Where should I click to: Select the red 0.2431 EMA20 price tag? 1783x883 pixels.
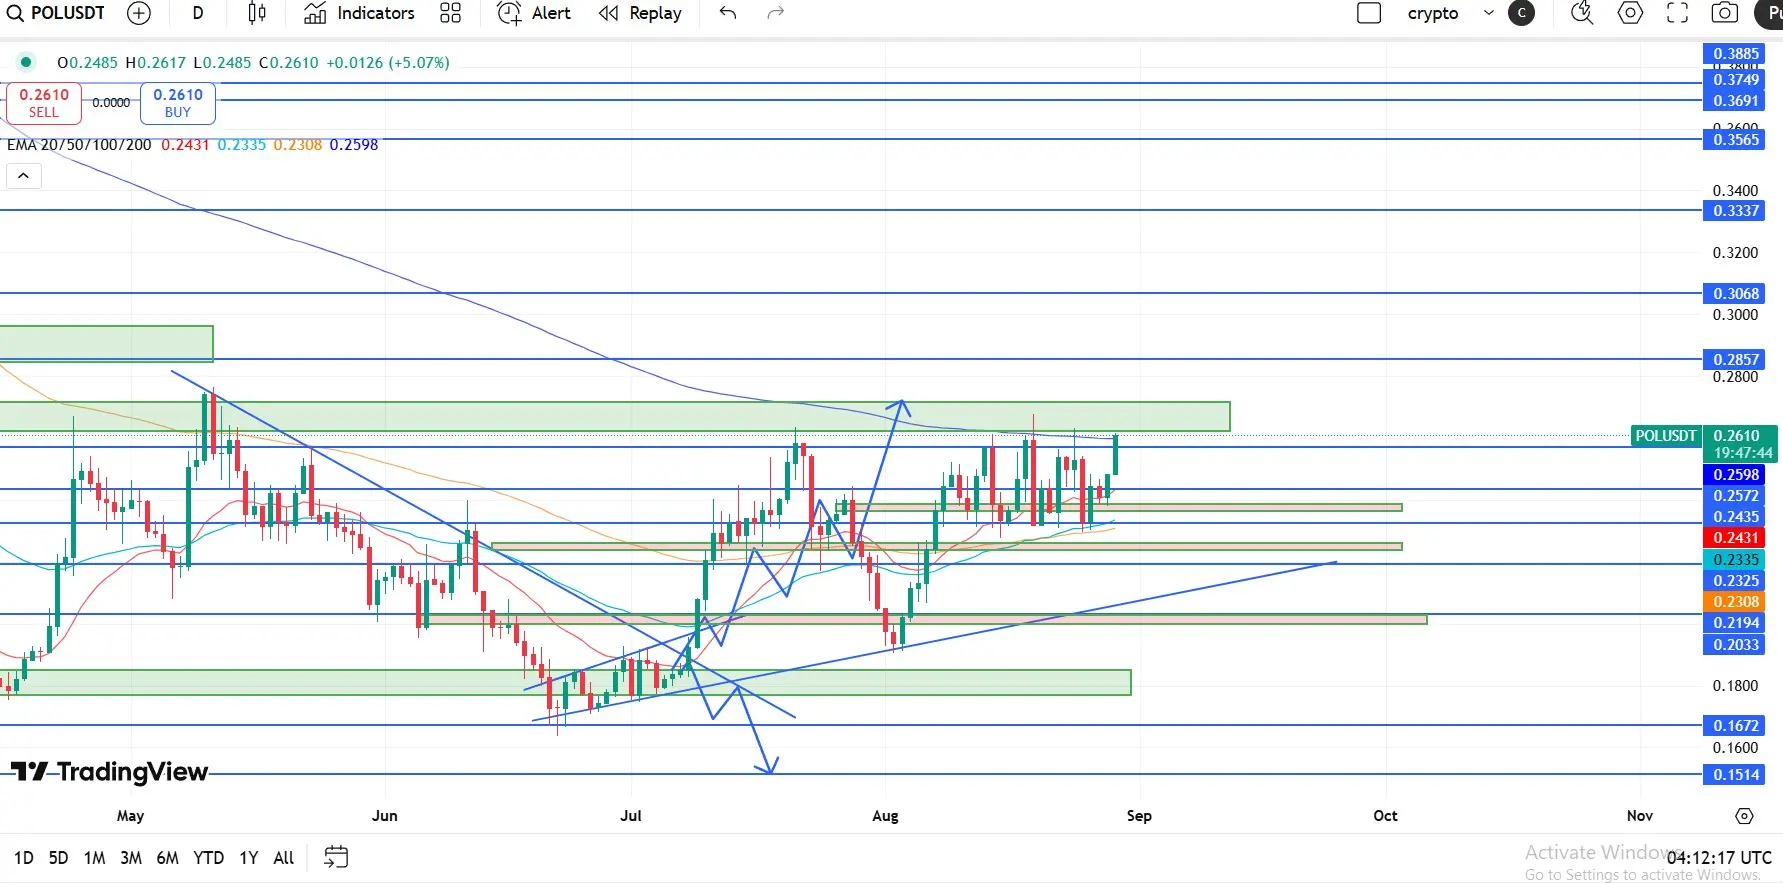click(1735, 538)
